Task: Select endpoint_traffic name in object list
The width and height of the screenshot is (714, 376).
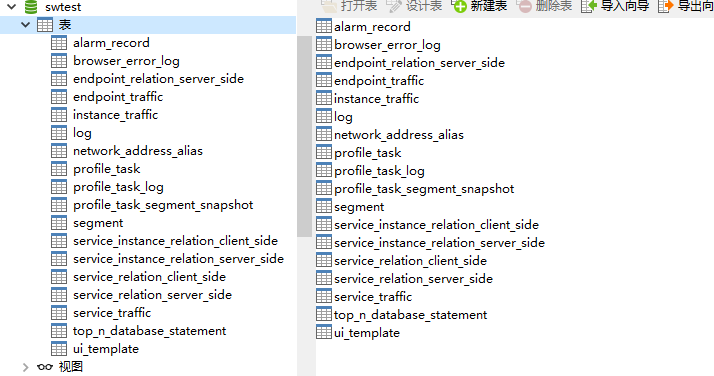Action: tap(379, 81)
